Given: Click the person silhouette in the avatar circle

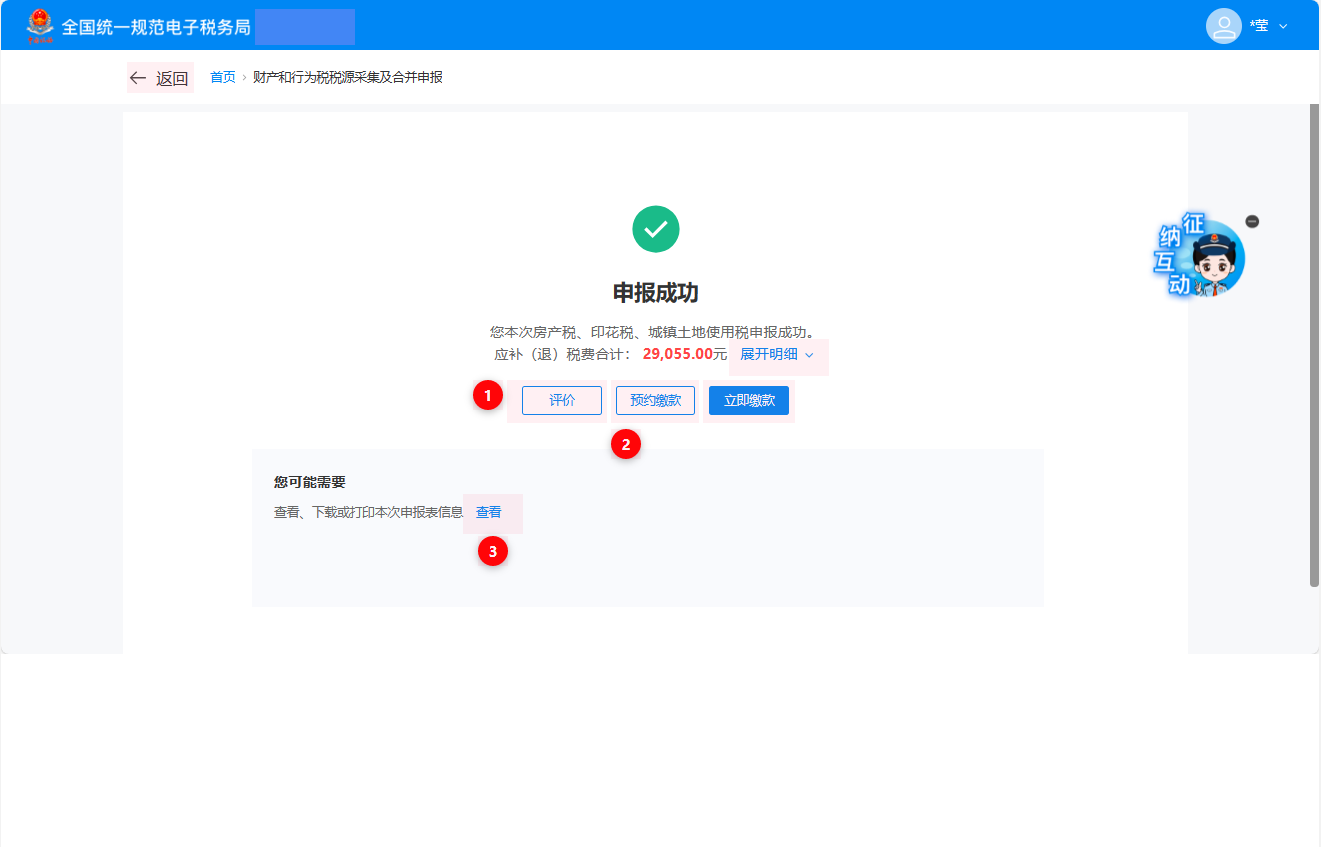Looking at the screenshot, I should (1223, 25).
